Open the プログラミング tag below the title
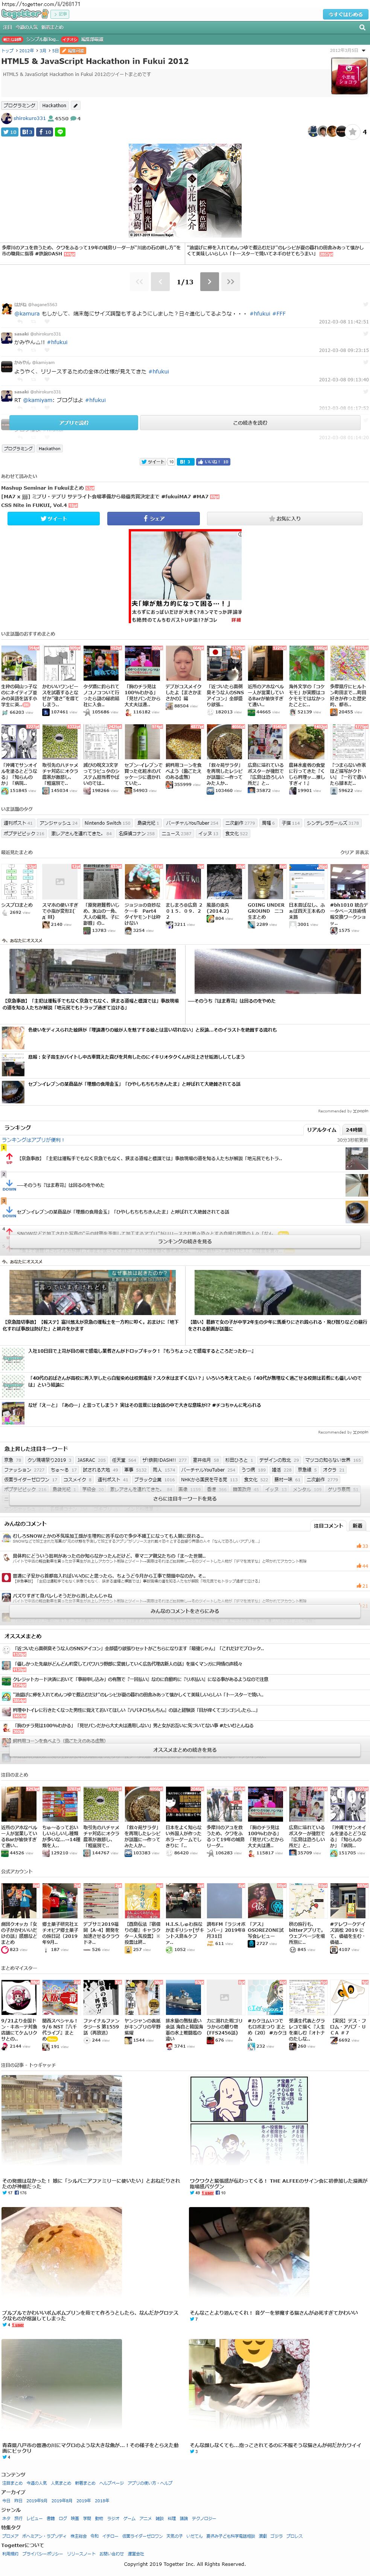 click(19, 105)
